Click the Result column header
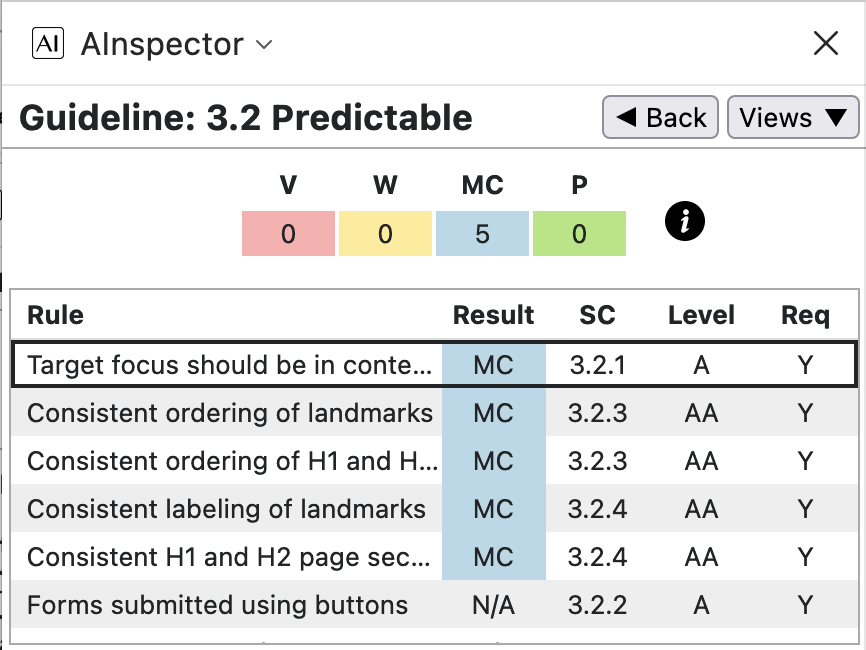866x650 pixels. coord(493,316)
